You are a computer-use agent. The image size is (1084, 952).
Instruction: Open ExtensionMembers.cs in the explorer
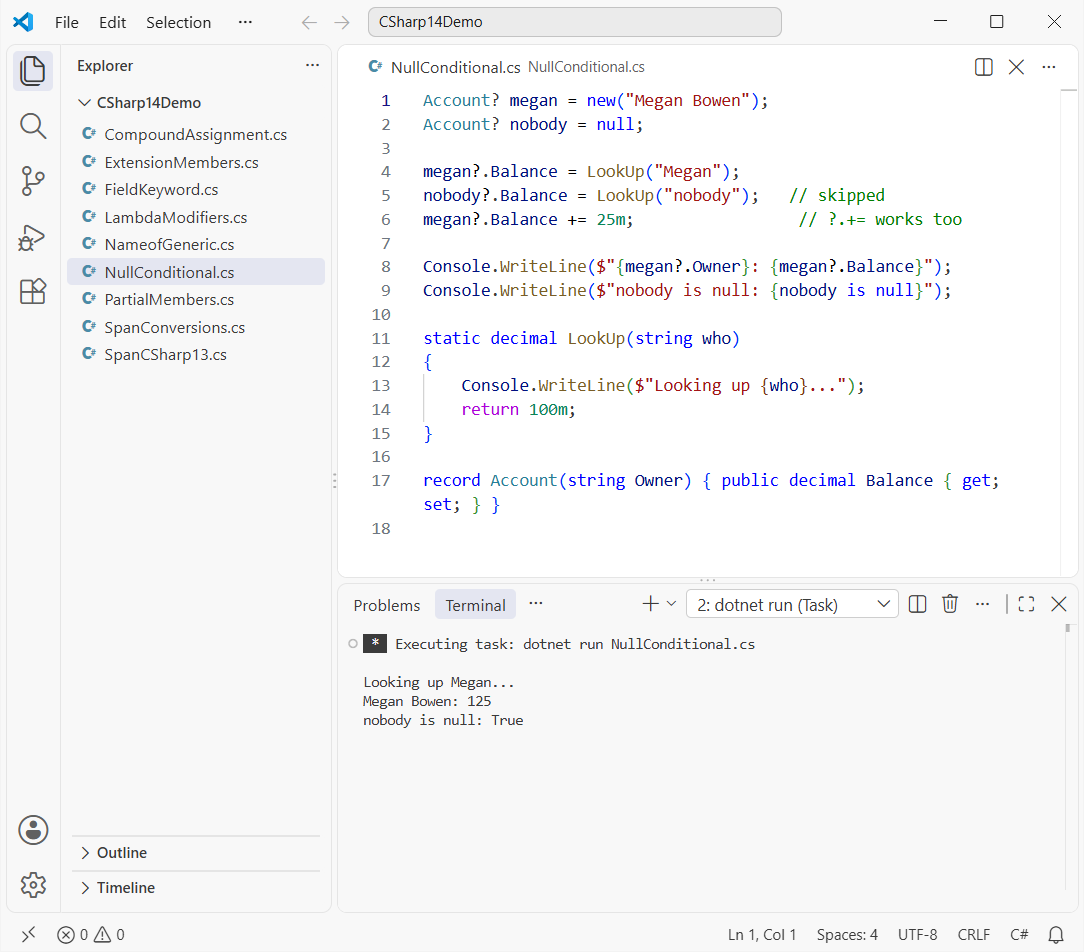click(196, 162)
